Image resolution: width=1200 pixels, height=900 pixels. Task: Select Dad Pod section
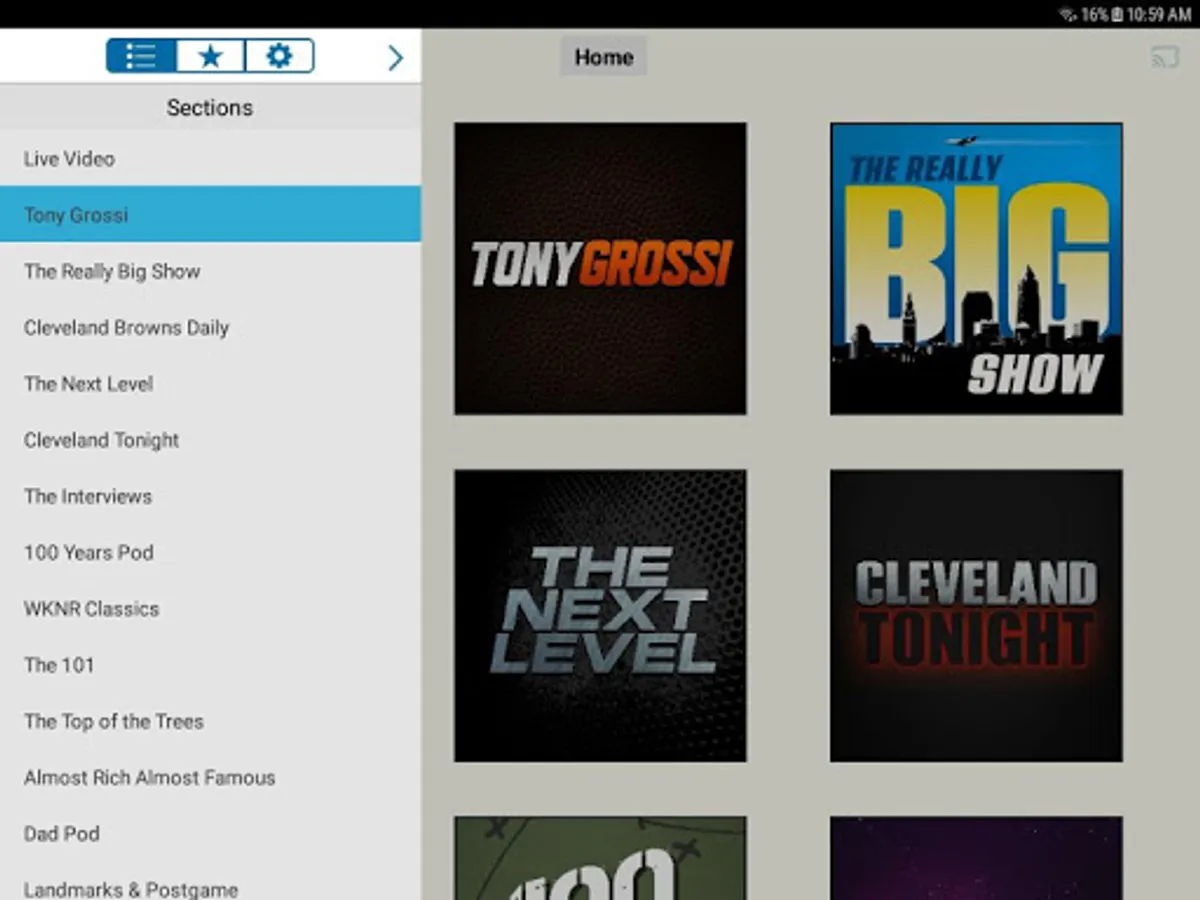[210, 833]
